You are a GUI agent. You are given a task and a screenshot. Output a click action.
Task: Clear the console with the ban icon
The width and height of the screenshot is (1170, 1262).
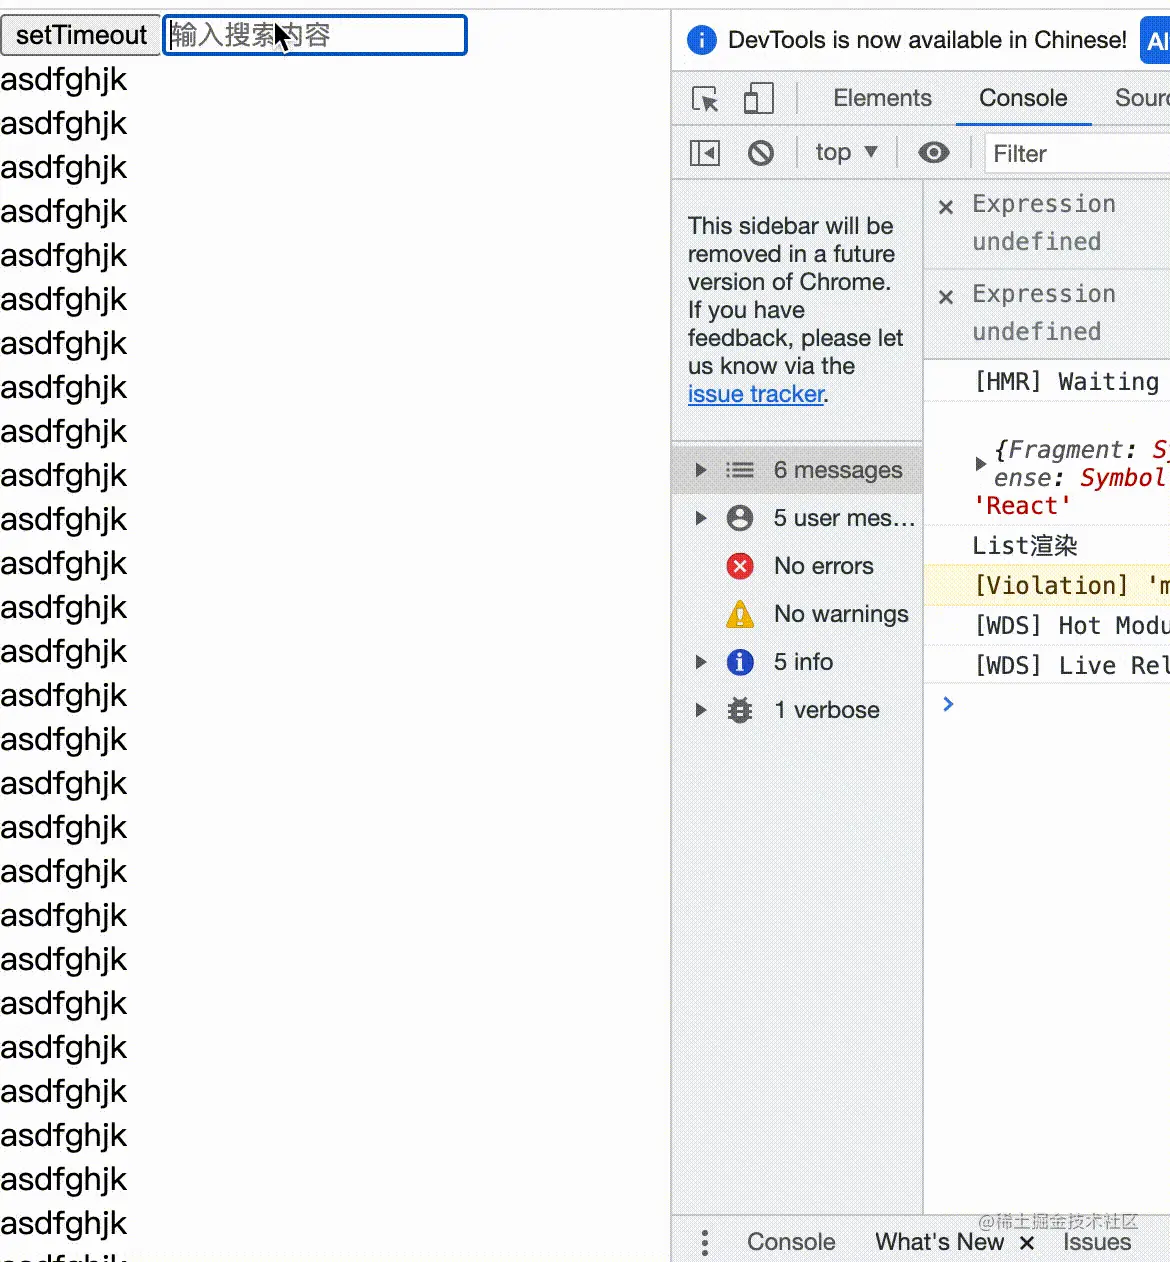tap(761, 153)
